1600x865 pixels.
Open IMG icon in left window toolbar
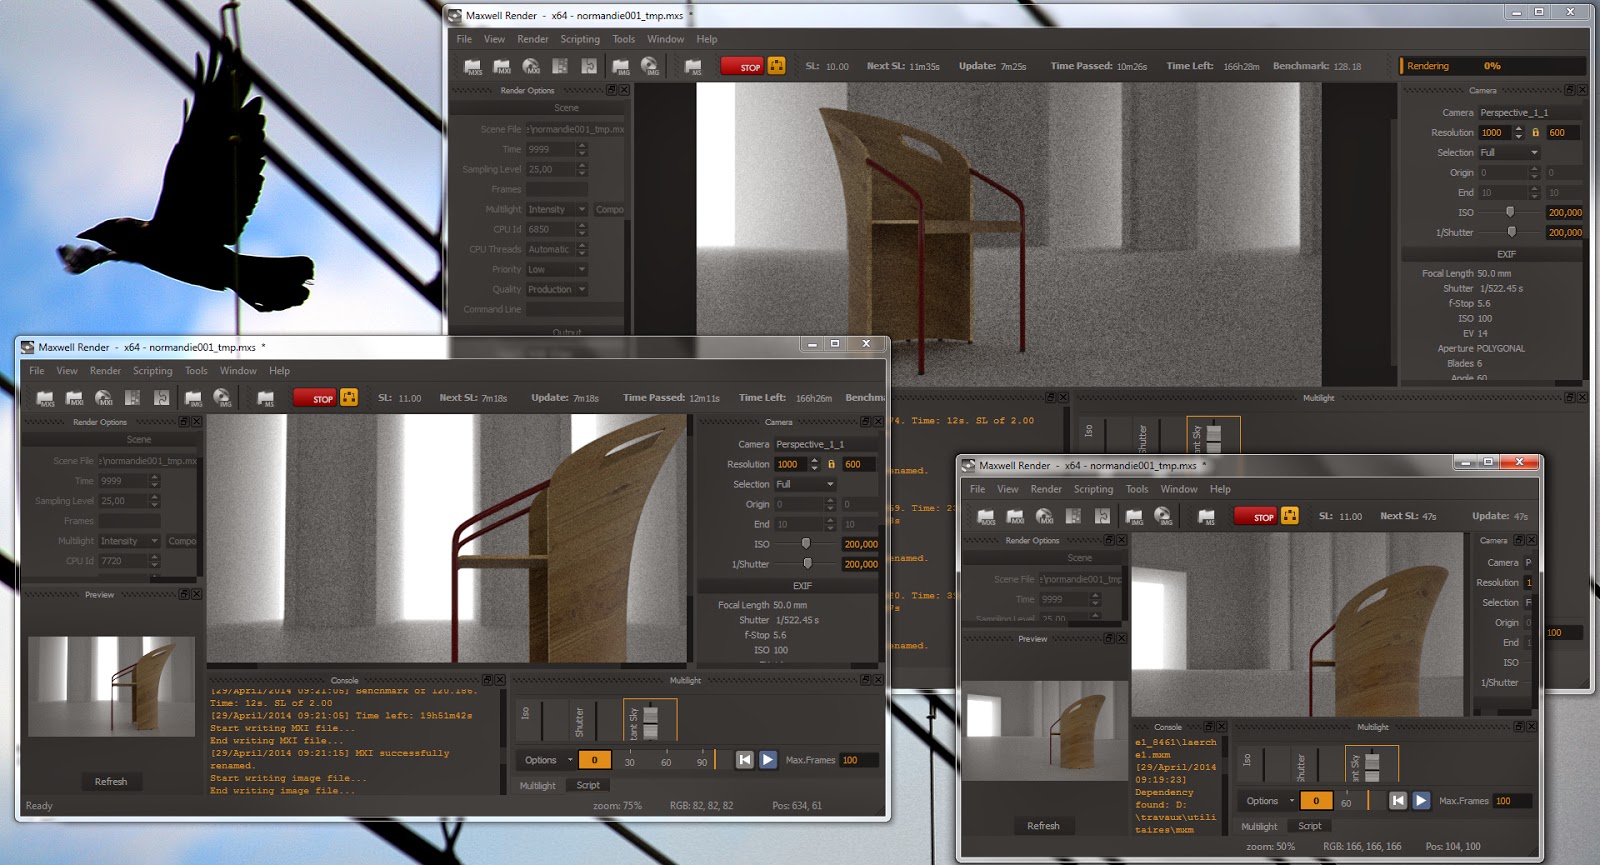point(193,398)
